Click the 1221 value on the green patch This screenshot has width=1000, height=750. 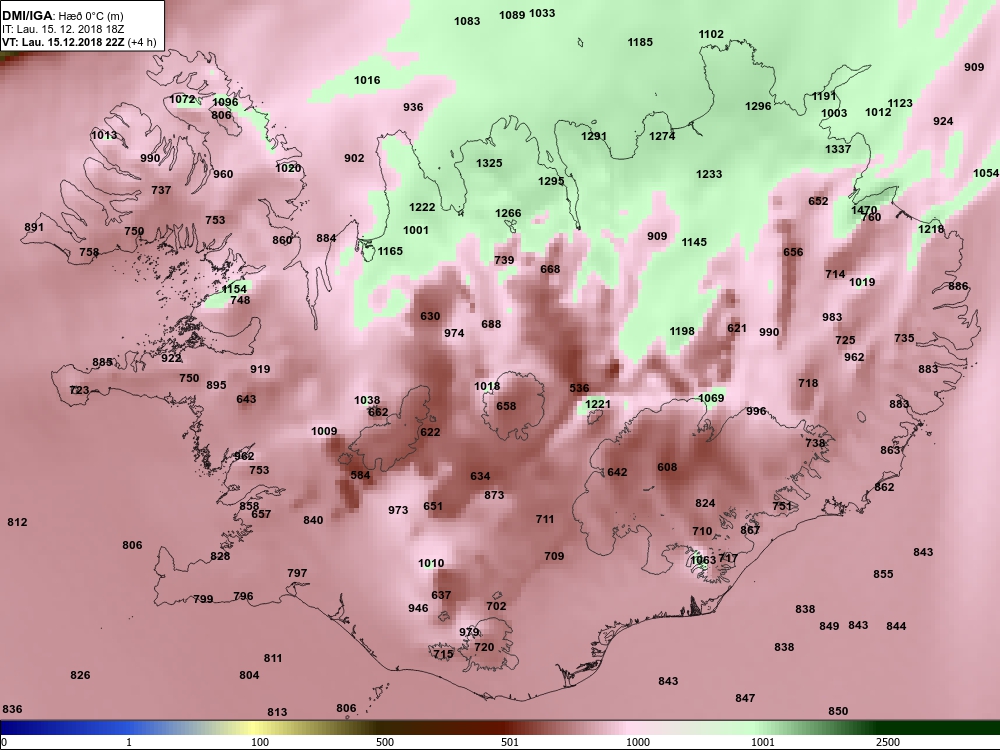(598, 404)
